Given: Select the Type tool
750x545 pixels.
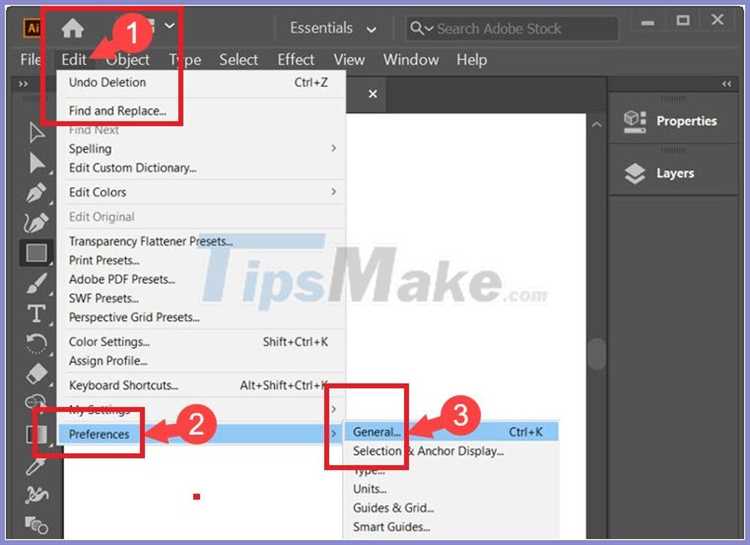Looking at the screenshot, I should pyautogui.click(x=36, y=313).
